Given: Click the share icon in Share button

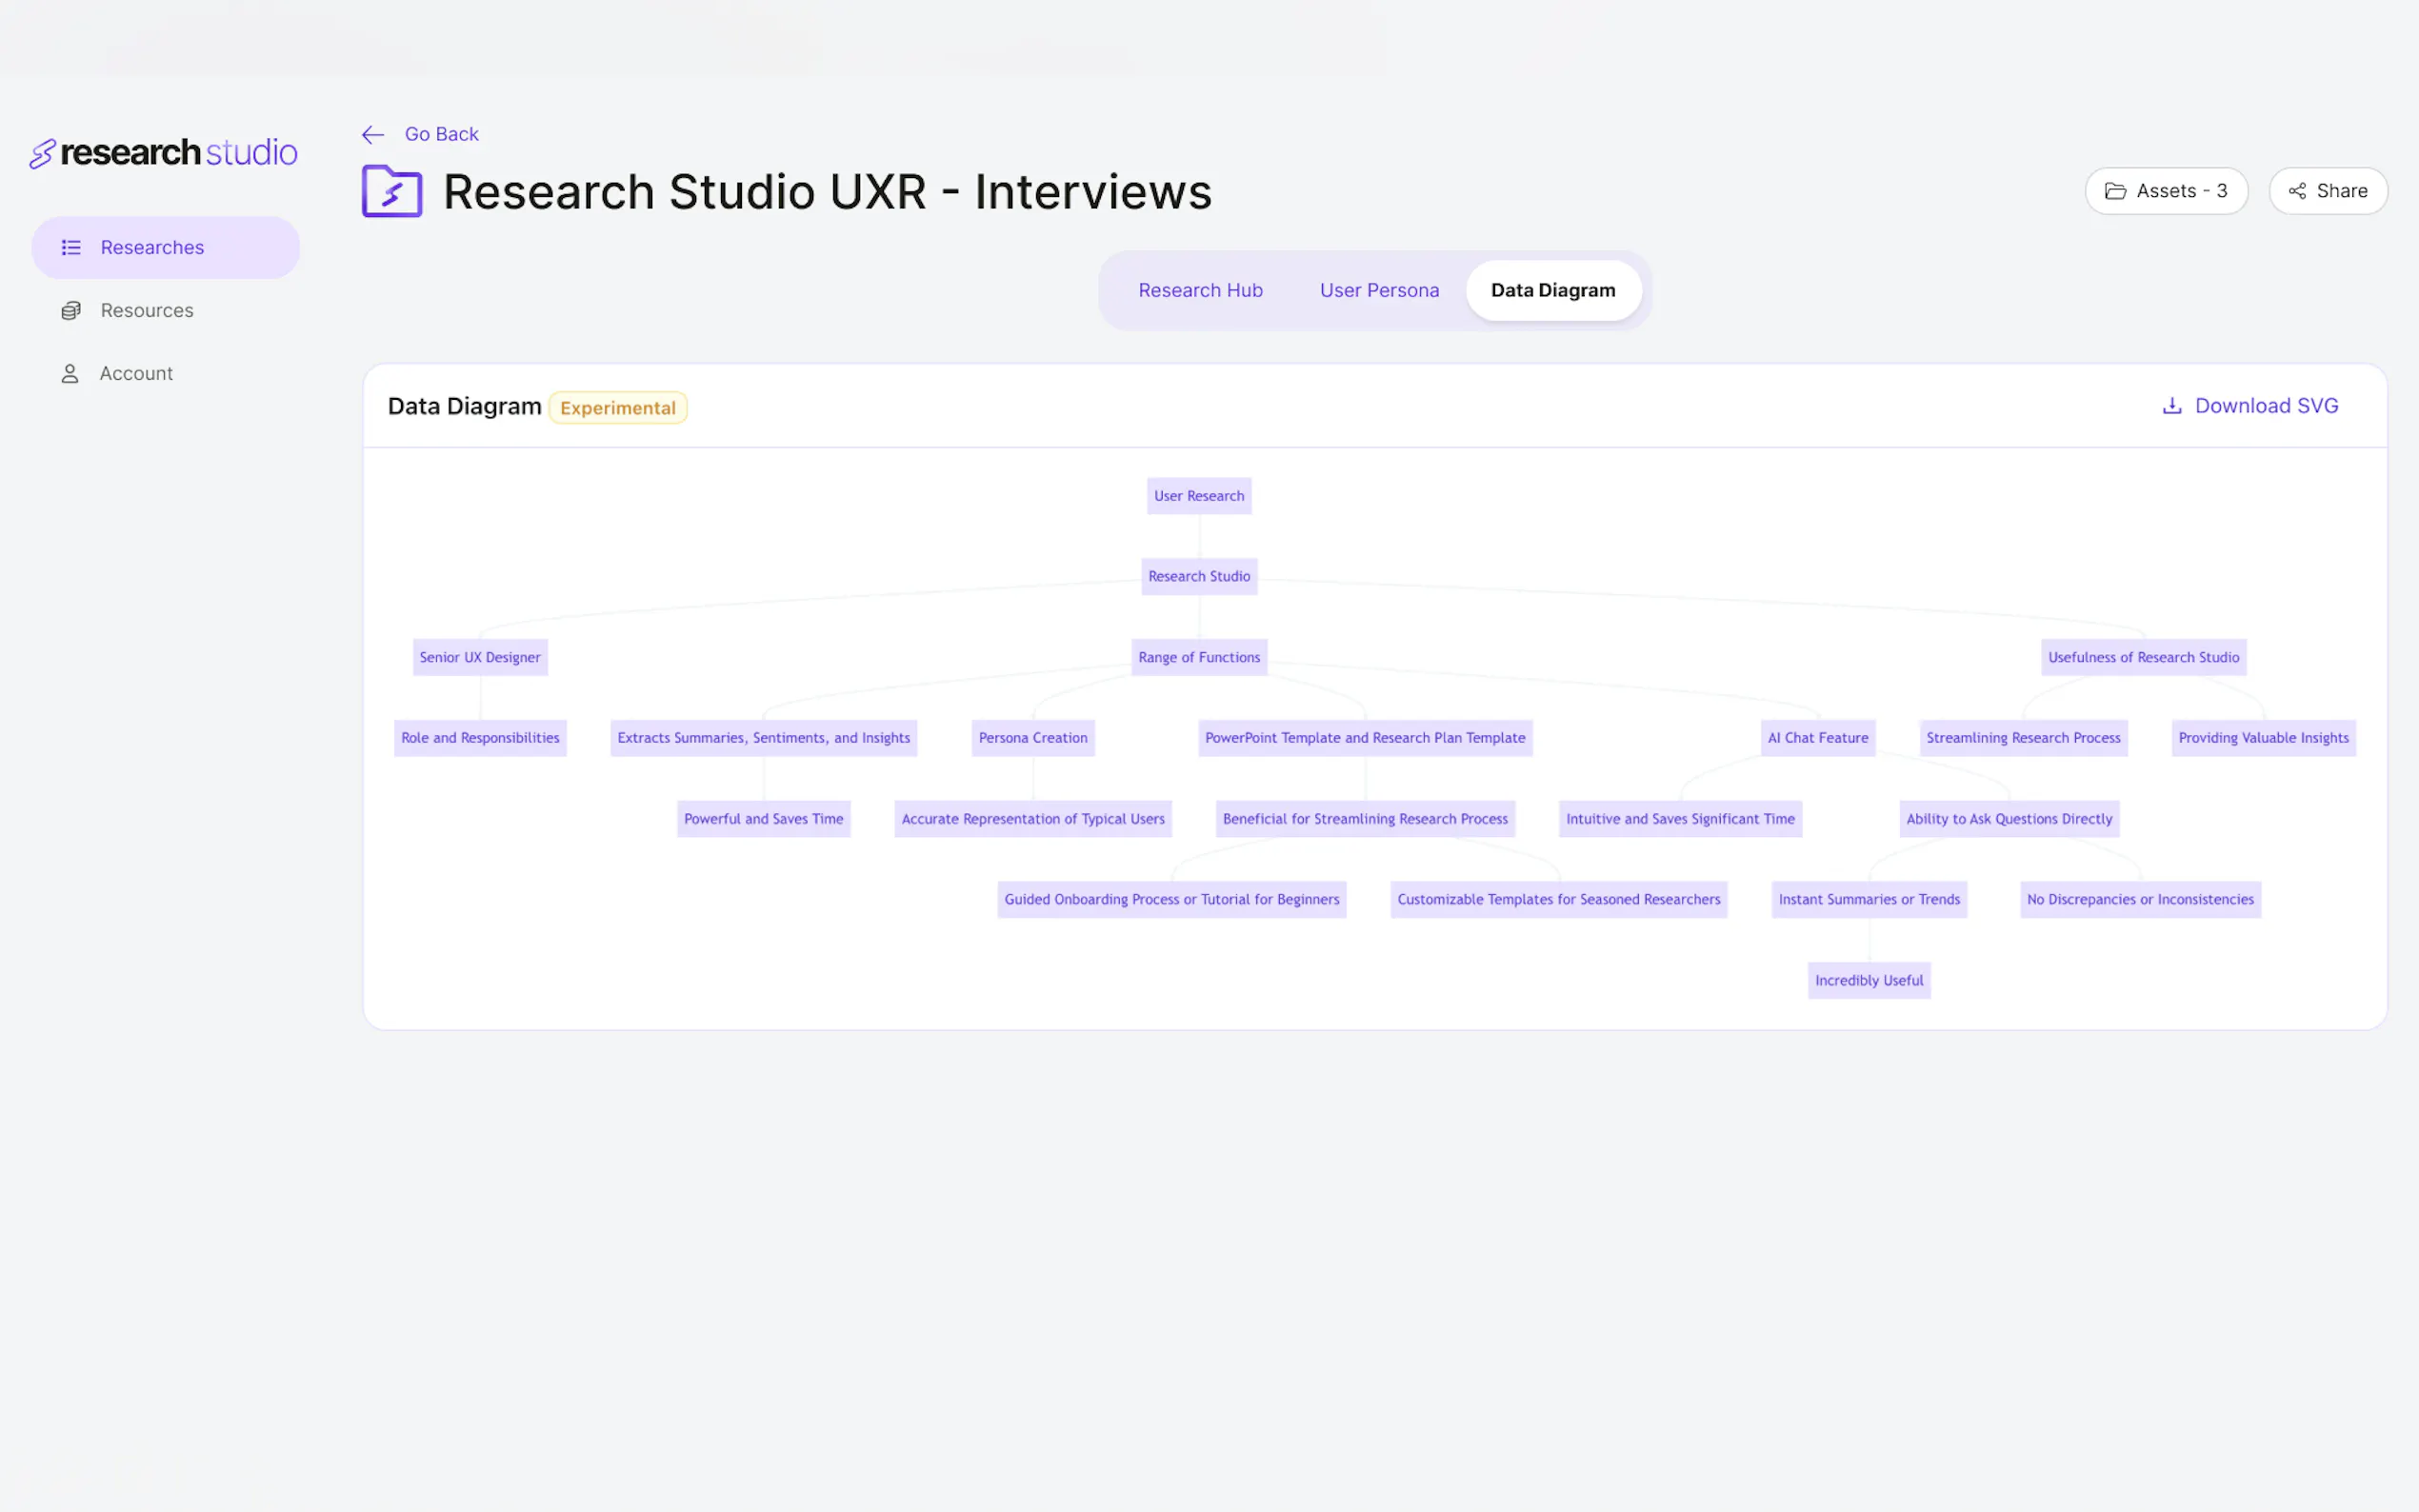Looking at the screenshot, I should click(2297, 191).
